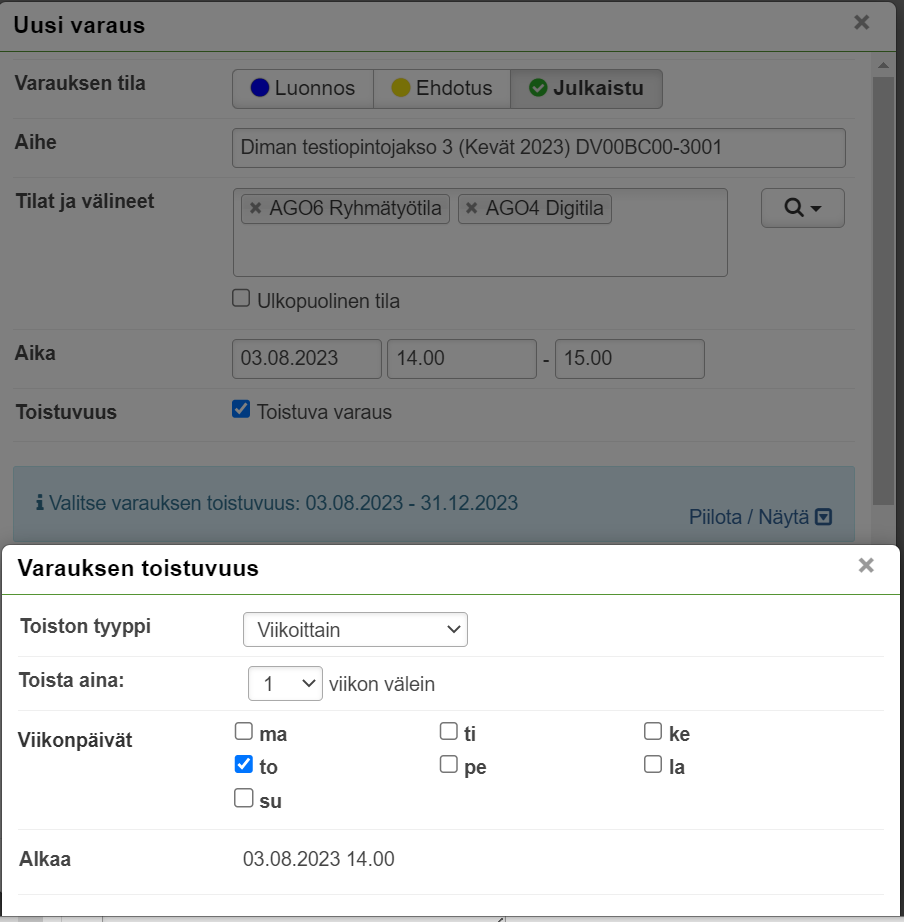This screenshot has width=904, height=922.
Task: Open the Toiston tyyppi dropdown
Action: (x=355, y=630)
